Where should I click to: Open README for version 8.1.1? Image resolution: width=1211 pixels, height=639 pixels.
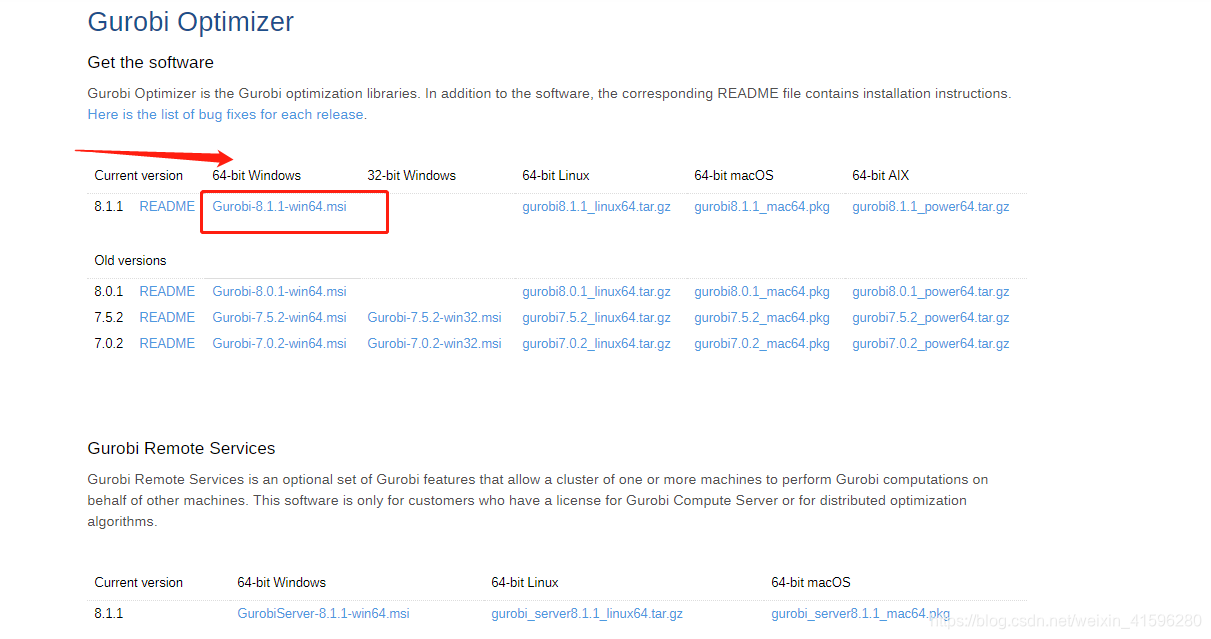coord(167,206)
